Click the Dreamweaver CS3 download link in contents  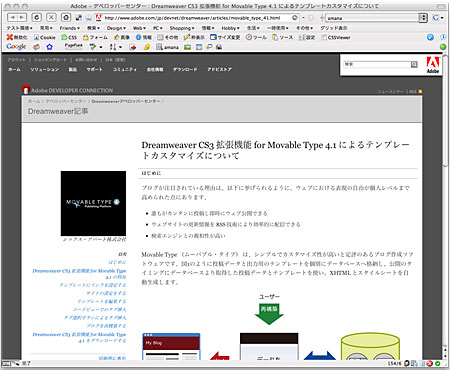79,337
